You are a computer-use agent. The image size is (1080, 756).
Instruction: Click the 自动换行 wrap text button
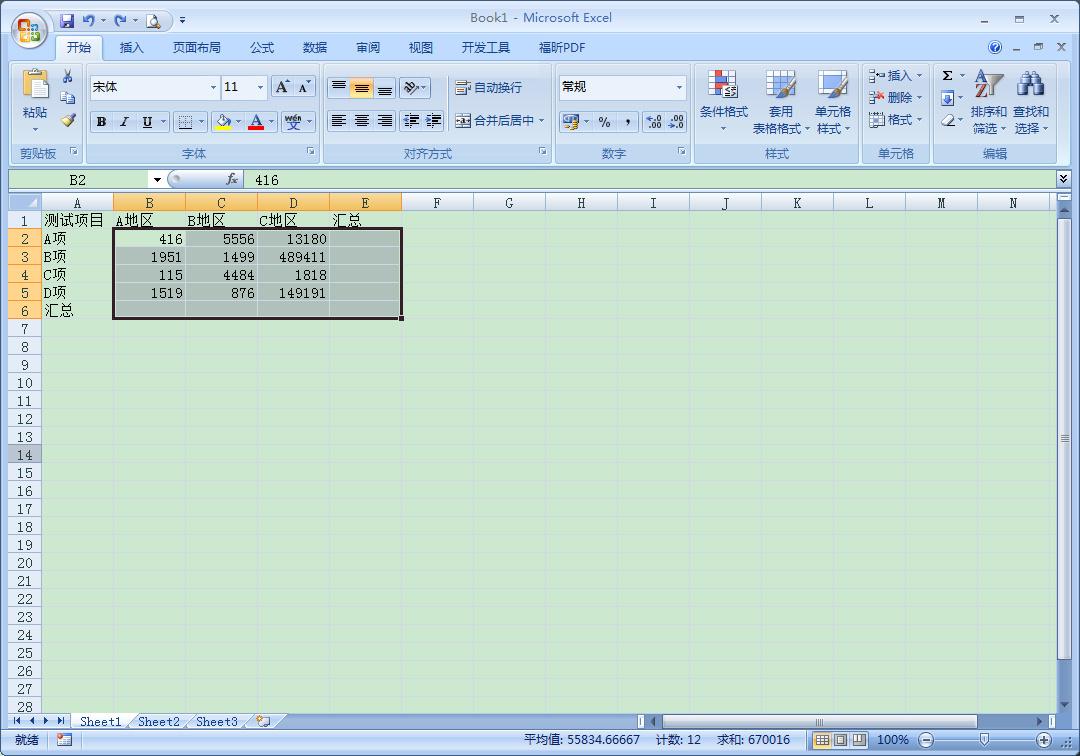(x=488, y=88)
